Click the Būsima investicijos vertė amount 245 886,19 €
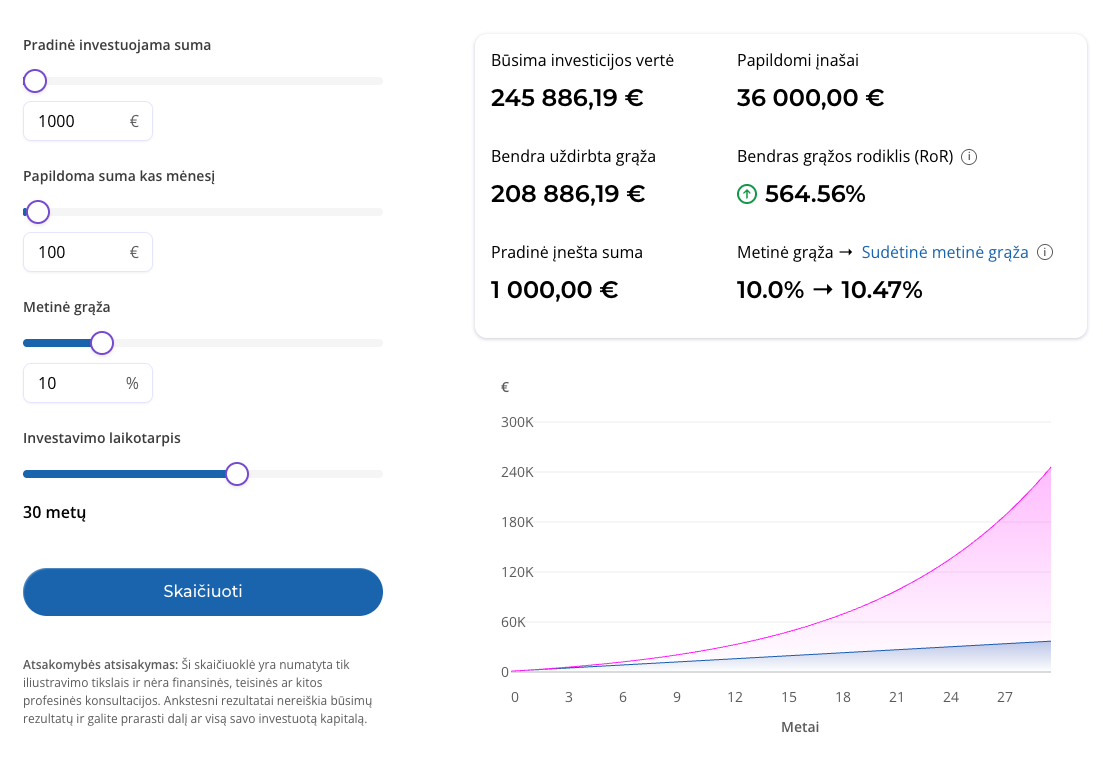Image resolution: width=1103 pixels, height=757 pixels. point(567,98)
